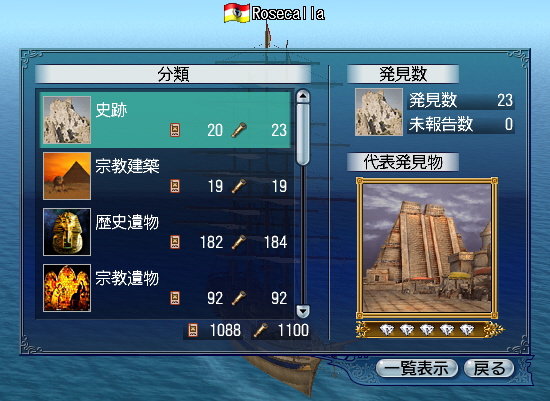Click the category list scrollbar thumb
The image size is (550, 401).
click(x=303, y=134)
